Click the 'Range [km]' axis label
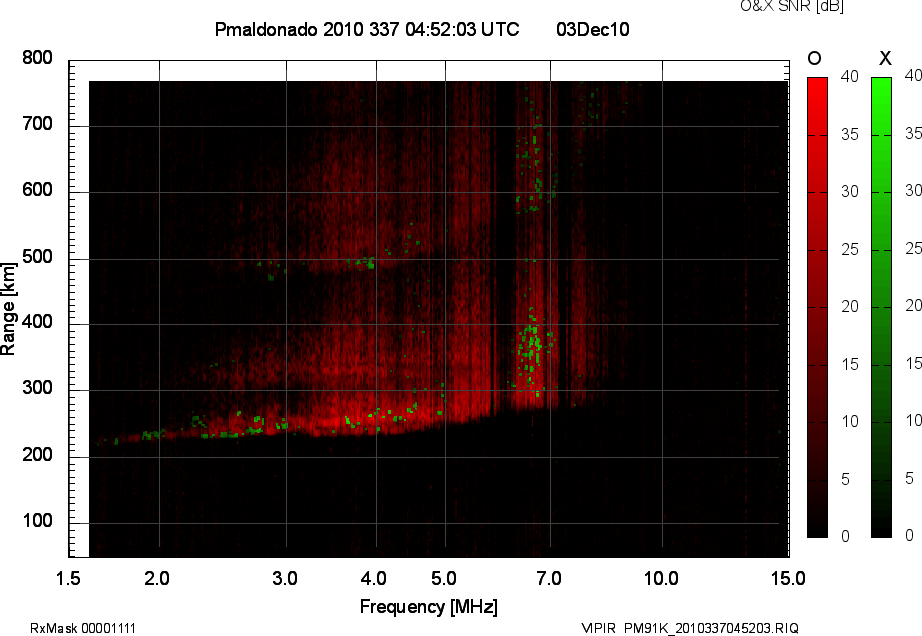The image size is (922, 636). (x=8, y=309)
